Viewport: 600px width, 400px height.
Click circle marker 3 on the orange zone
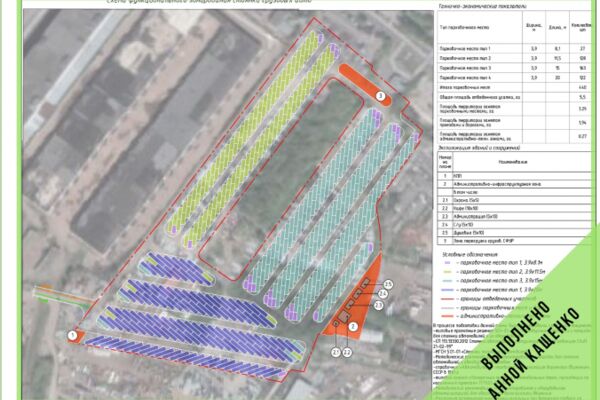380,96
